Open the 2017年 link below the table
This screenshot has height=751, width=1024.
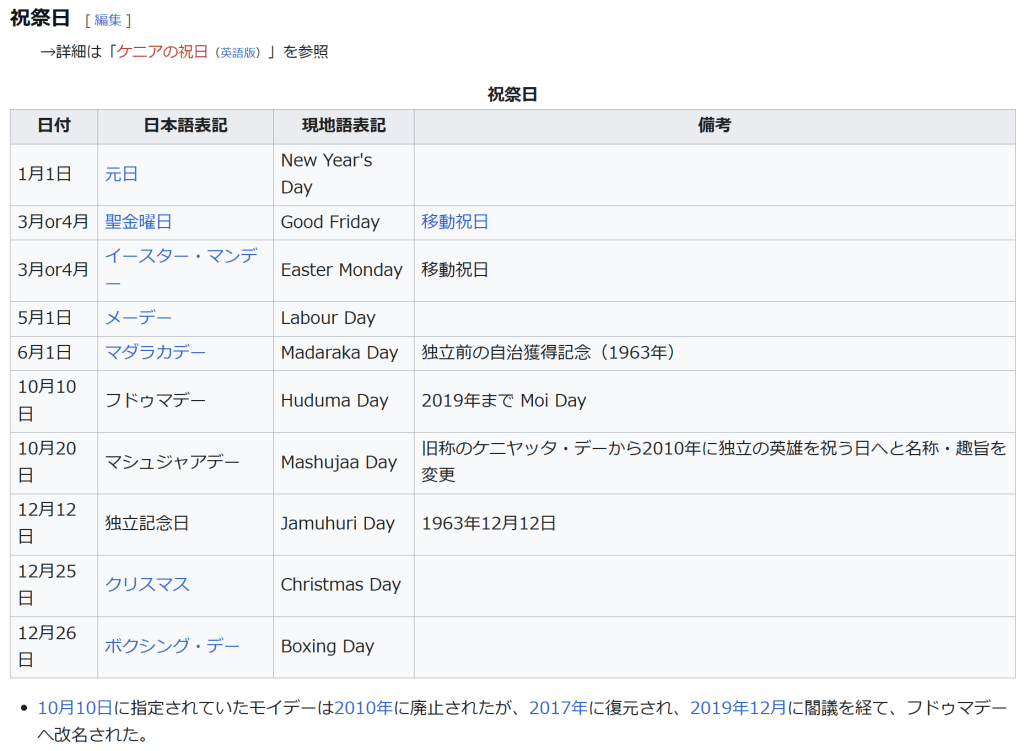click(558, 708)
